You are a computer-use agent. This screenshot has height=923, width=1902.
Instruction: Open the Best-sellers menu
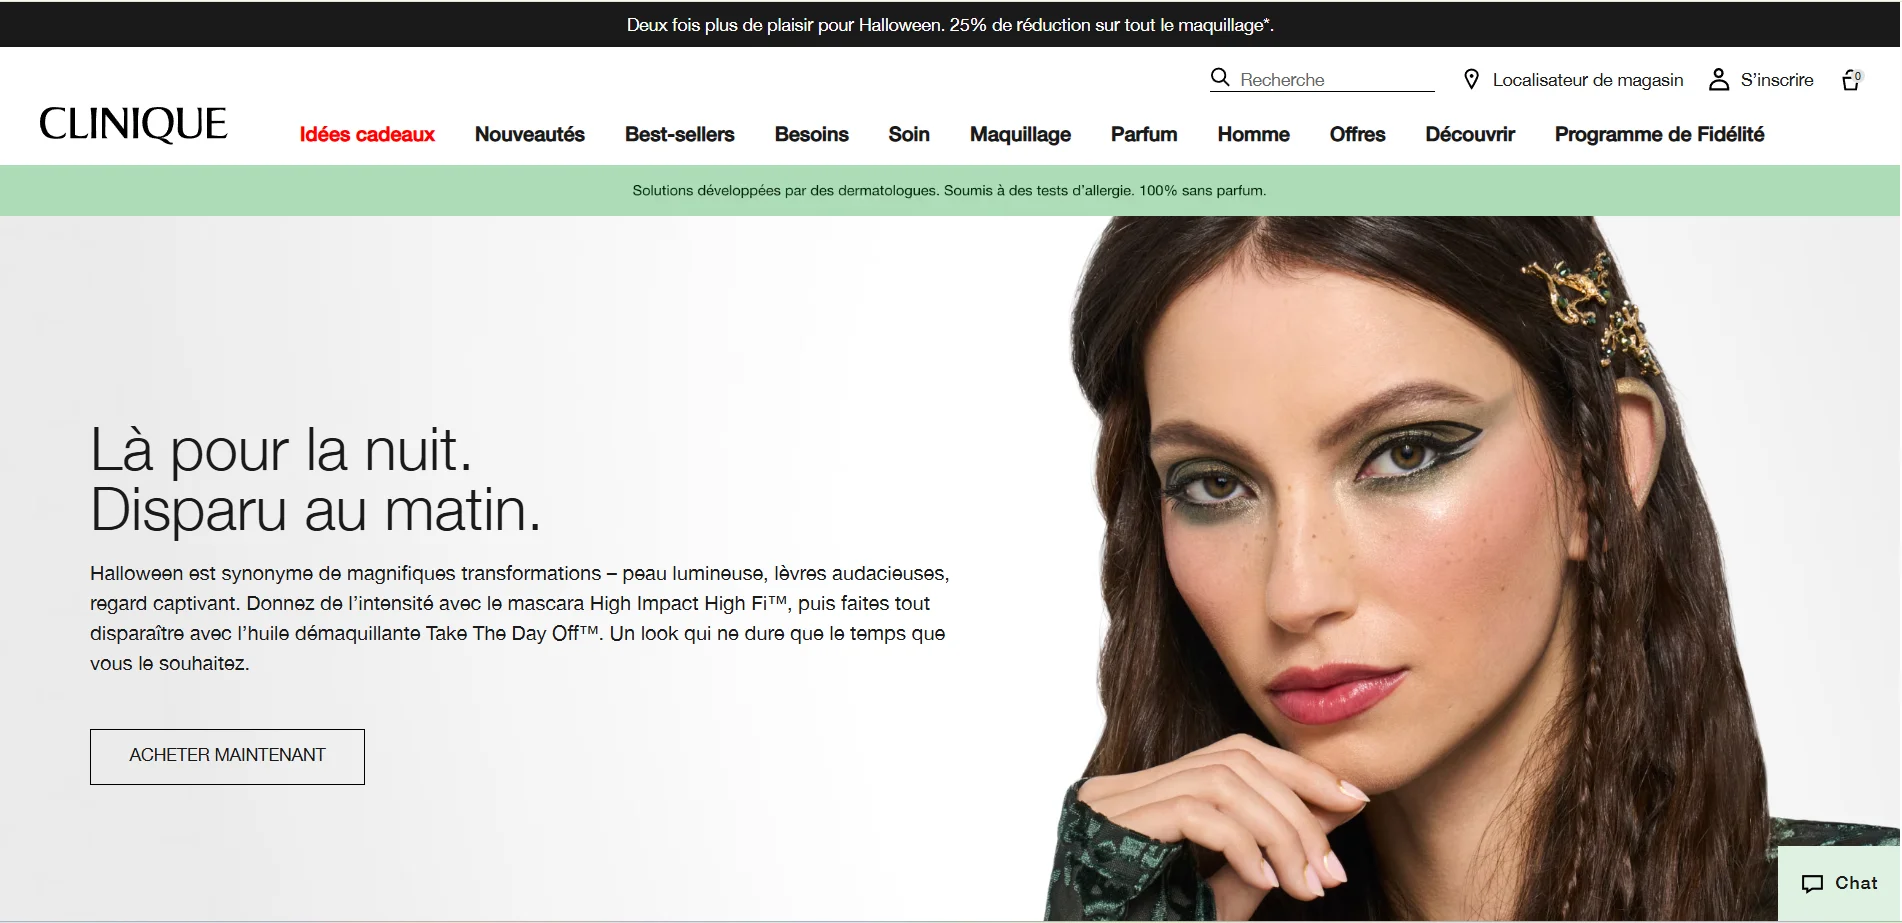coord(680,134)
